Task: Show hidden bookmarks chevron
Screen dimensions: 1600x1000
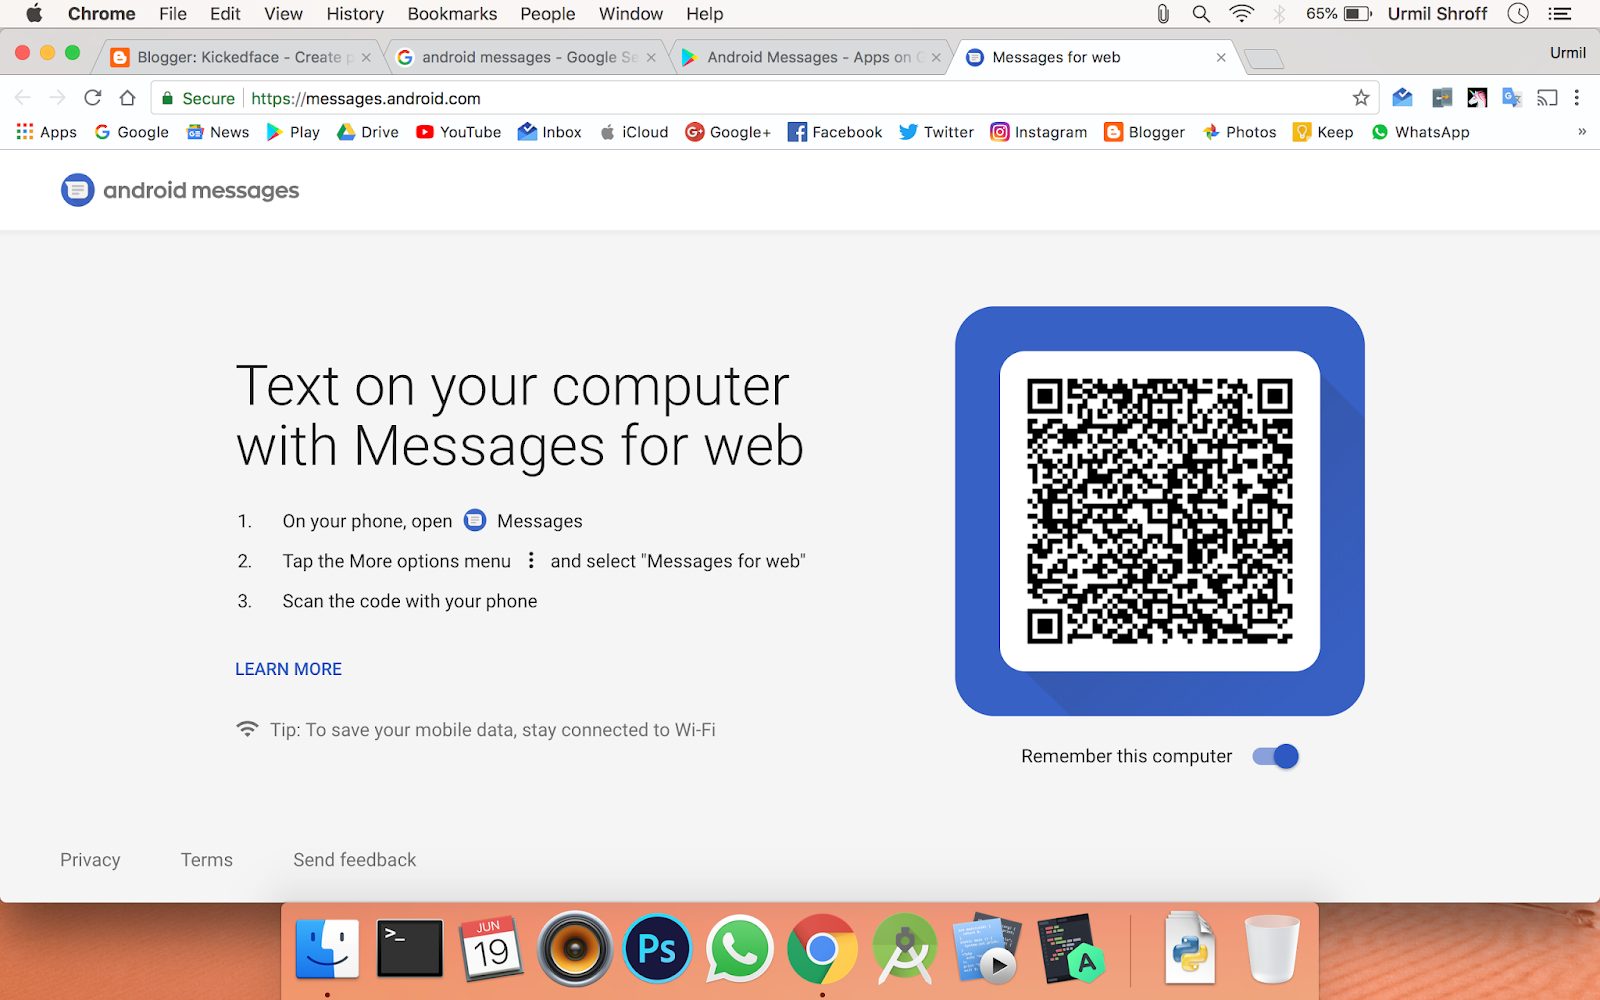Action: click(1582, 132)
